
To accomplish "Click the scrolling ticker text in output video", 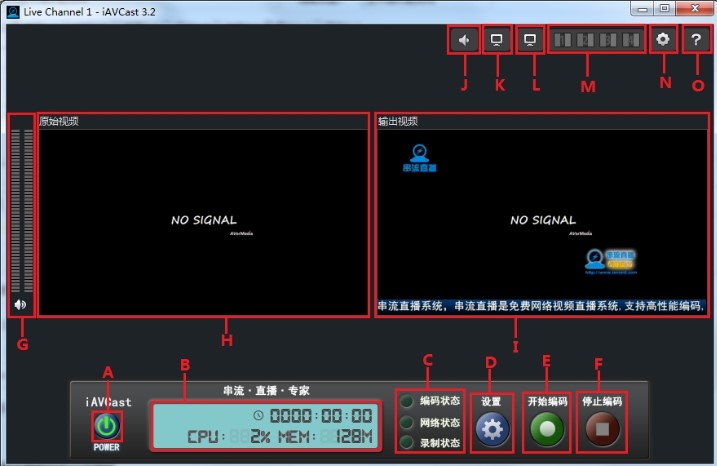I will point(542,306).
